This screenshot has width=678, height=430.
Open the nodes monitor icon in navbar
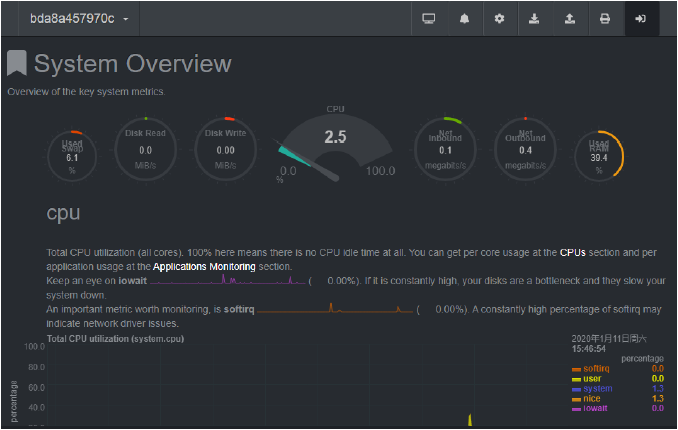click(x=429, y=18)
